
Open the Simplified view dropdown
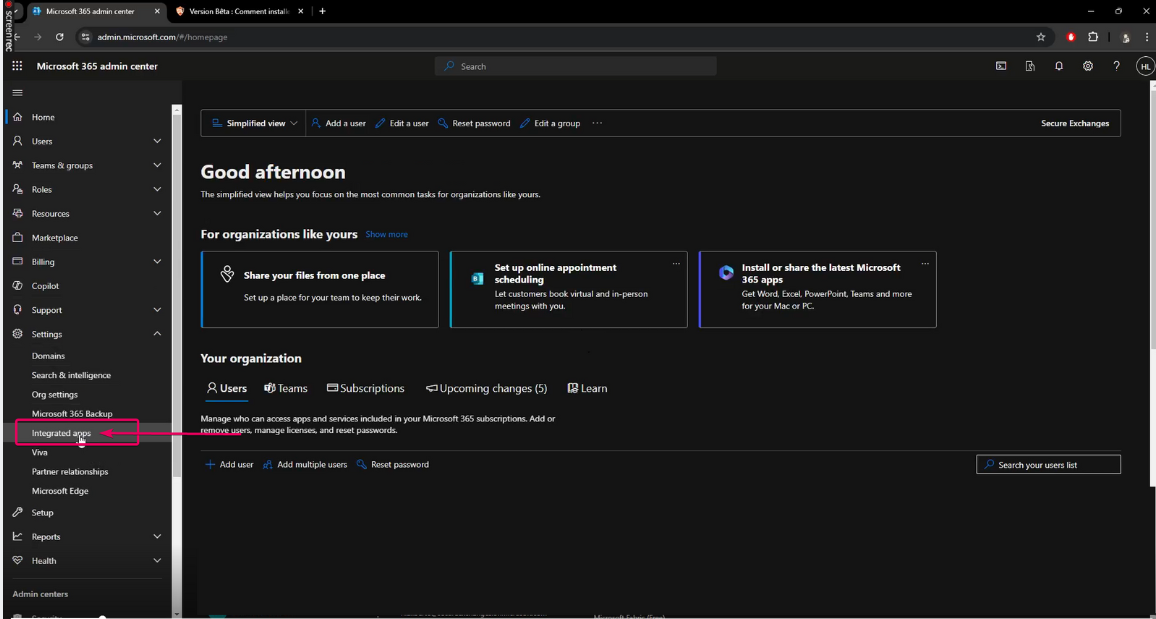coord(255,123)
